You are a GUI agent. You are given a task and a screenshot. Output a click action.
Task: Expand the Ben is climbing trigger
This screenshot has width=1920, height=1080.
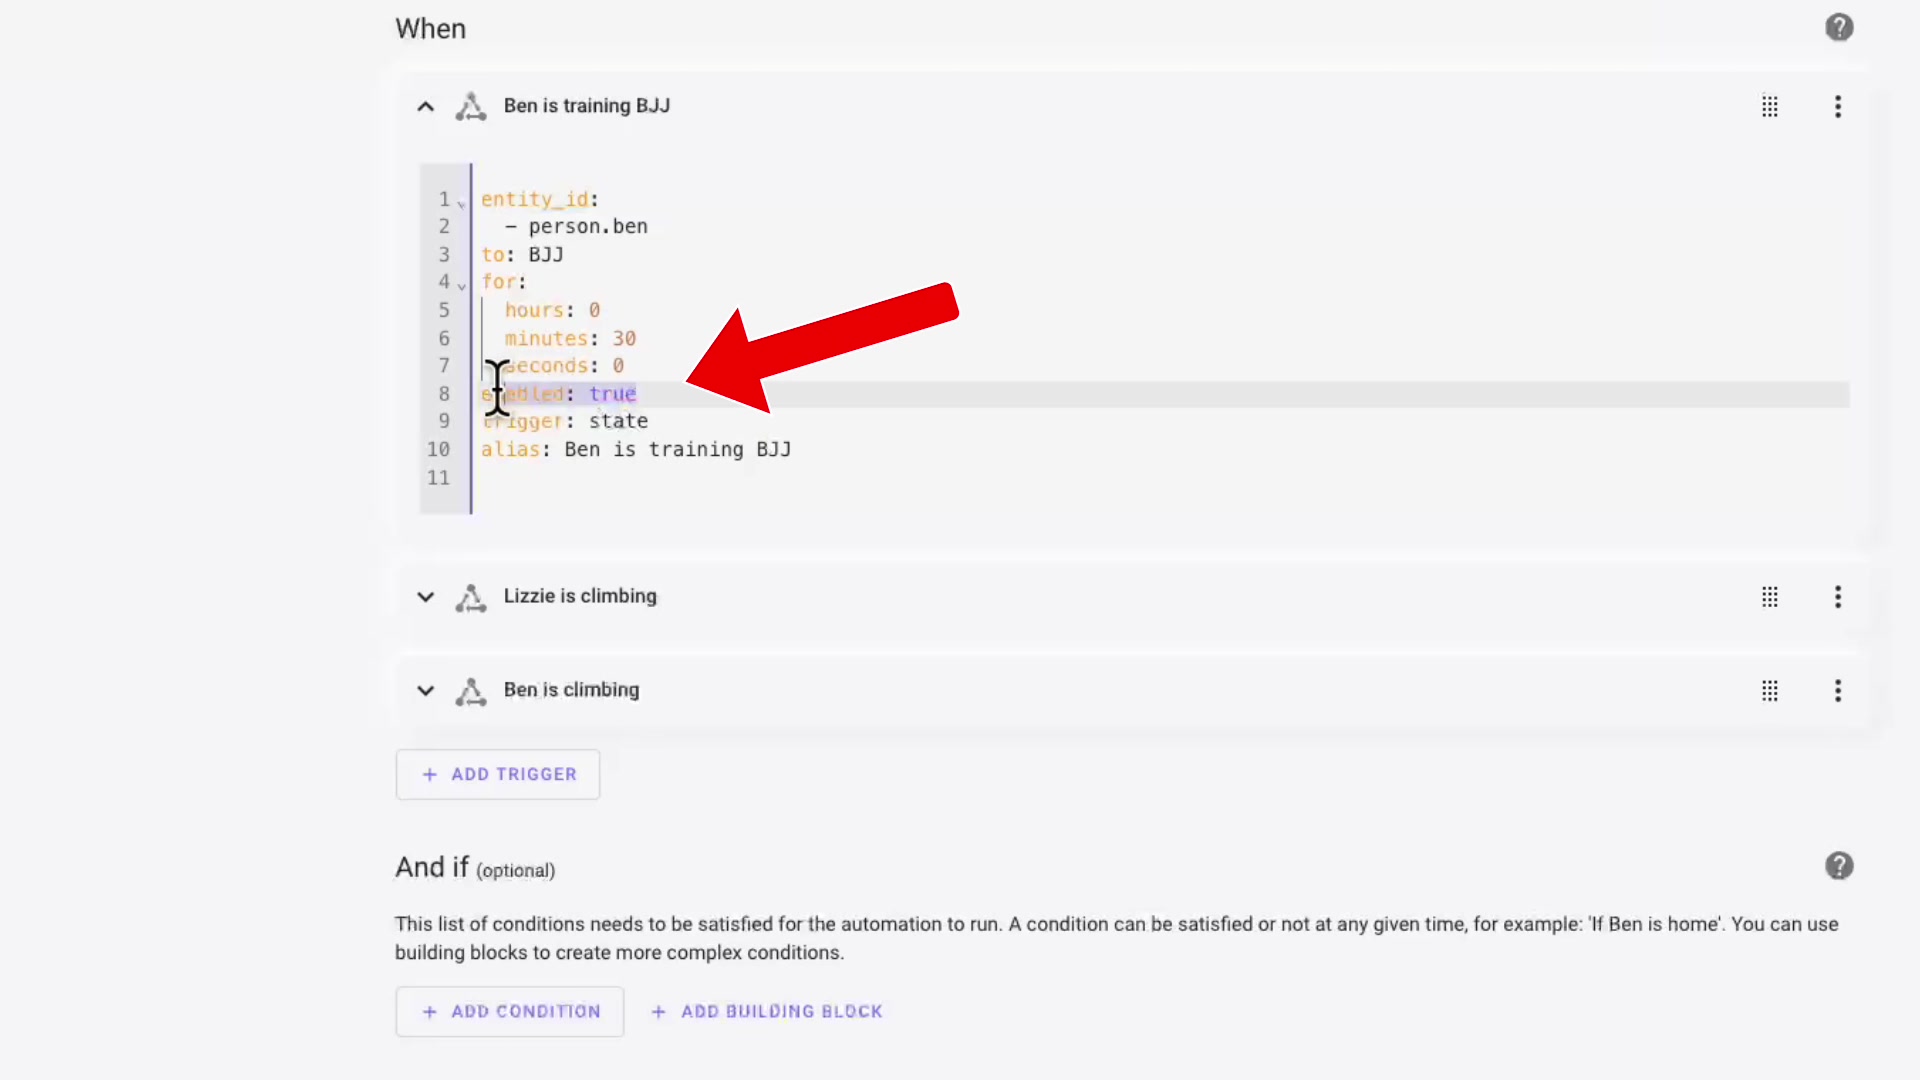[x=425, y=691]
